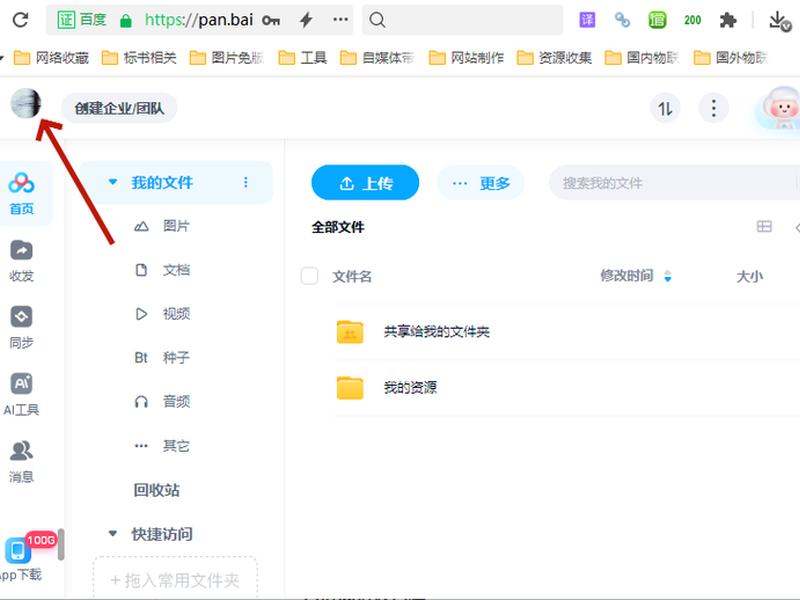Open the 国内物联 bookmark folder
The width and height of the screenshot is (800, 600).
click(x=642, y=58)
